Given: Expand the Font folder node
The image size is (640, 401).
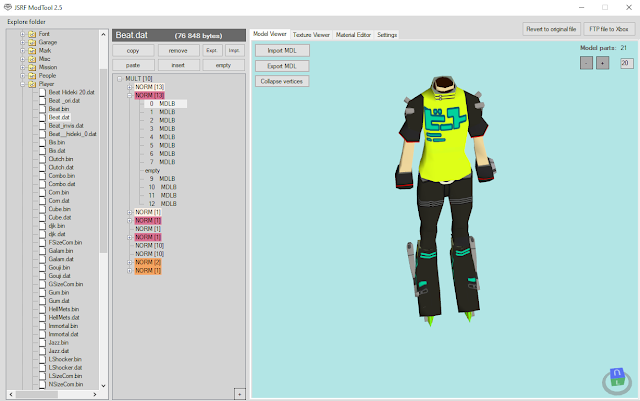Looking at the screenshot, I should tap(23, 34).
